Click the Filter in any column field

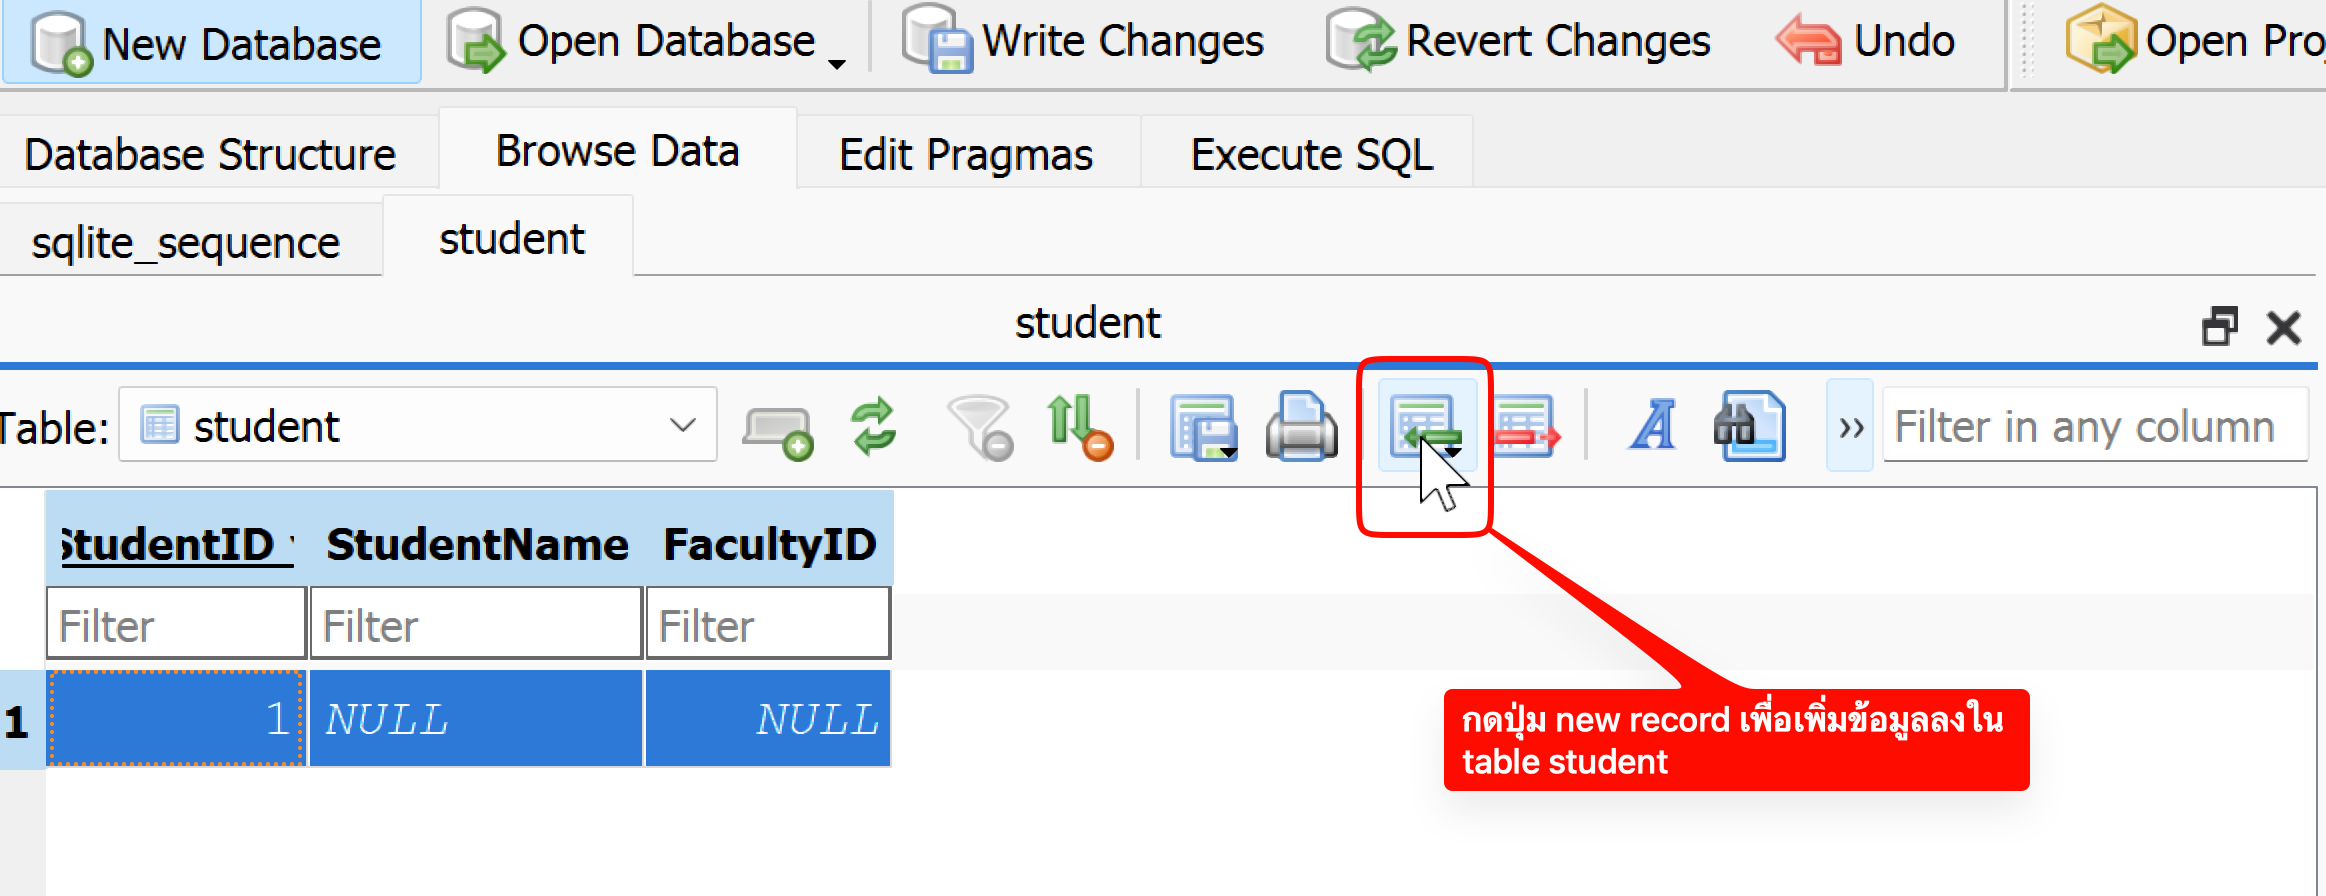coord(2094,427)
